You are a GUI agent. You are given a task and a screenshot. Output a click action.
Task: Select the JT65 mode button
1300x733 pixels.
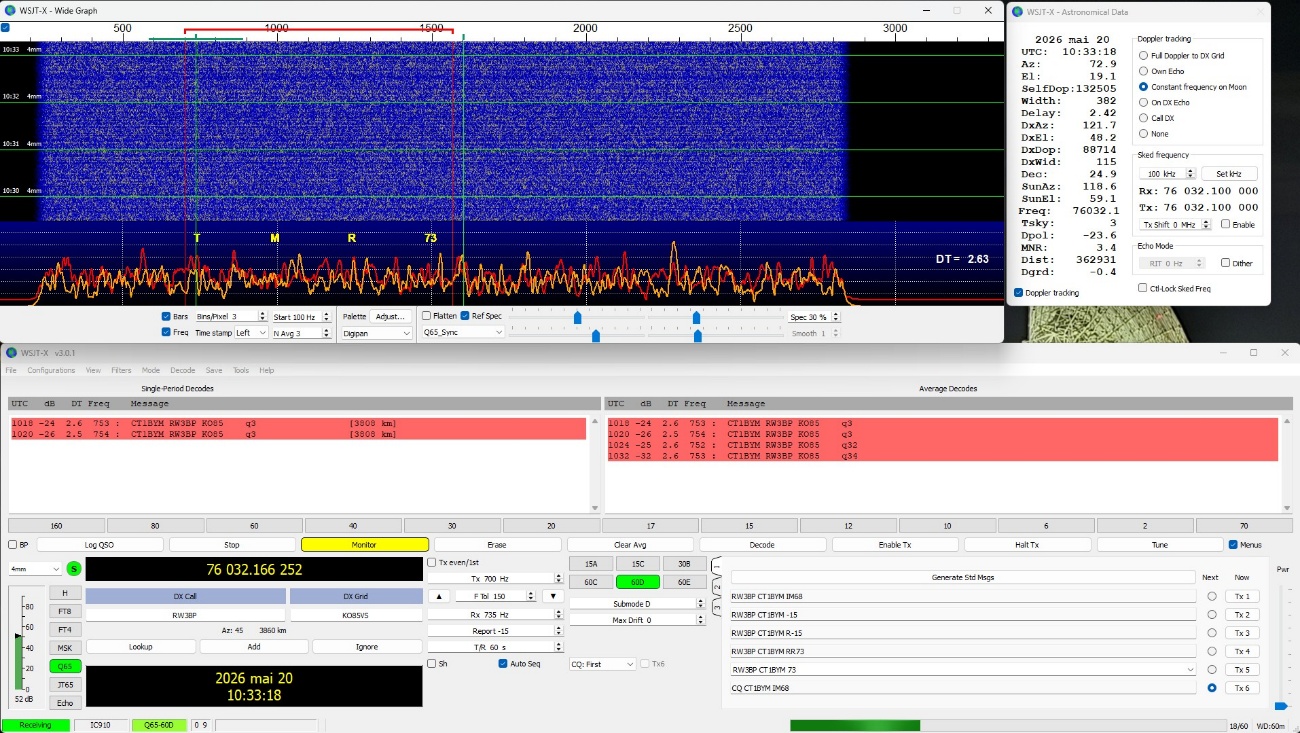(65, 684)
